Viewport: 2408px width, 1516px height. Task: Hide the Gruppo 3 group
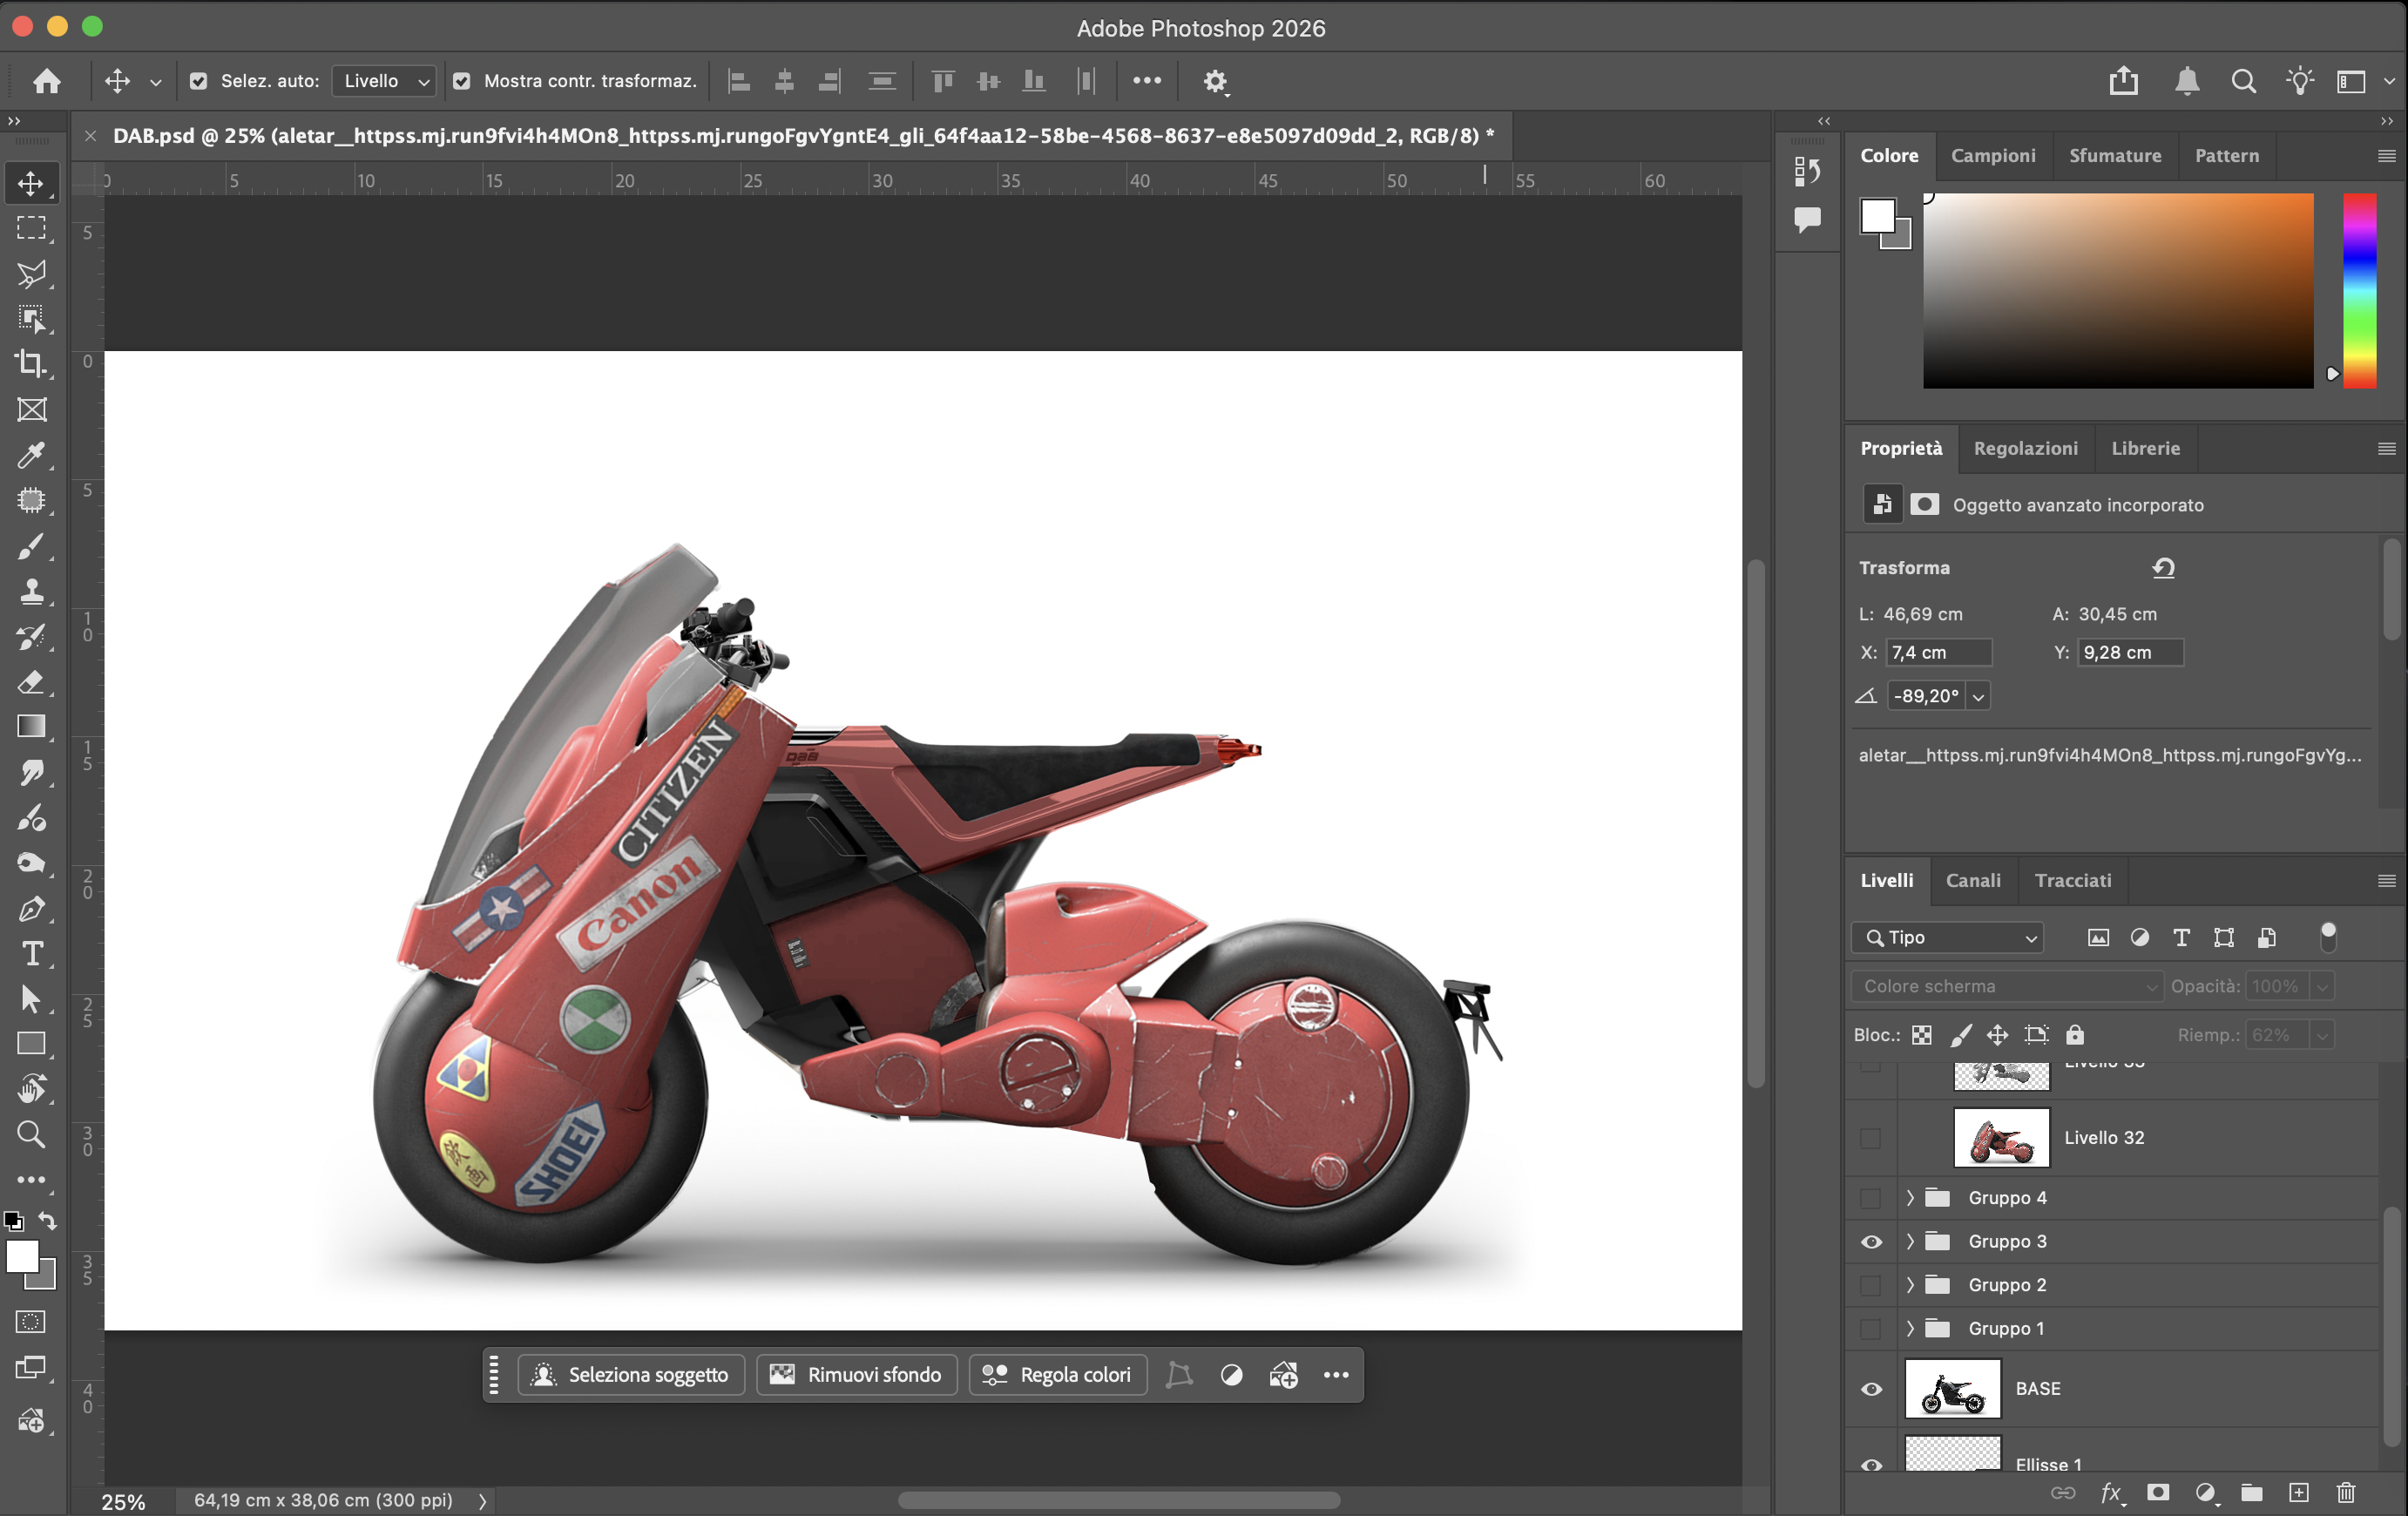(1871, 1242)
